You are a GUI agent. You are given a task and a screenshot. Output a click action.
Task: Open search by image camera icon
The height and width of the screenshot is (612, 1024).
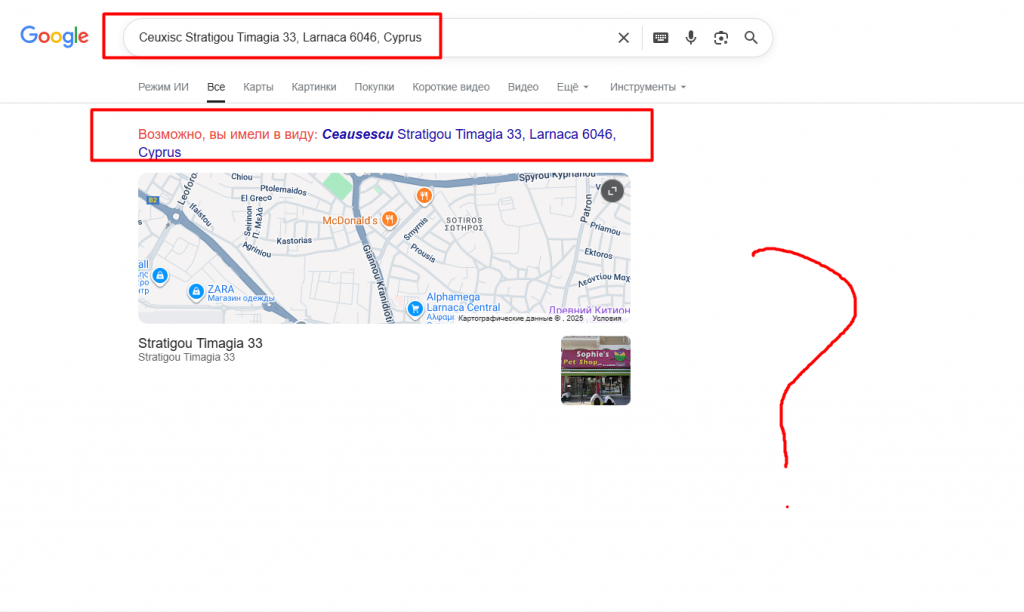[720, 38]
